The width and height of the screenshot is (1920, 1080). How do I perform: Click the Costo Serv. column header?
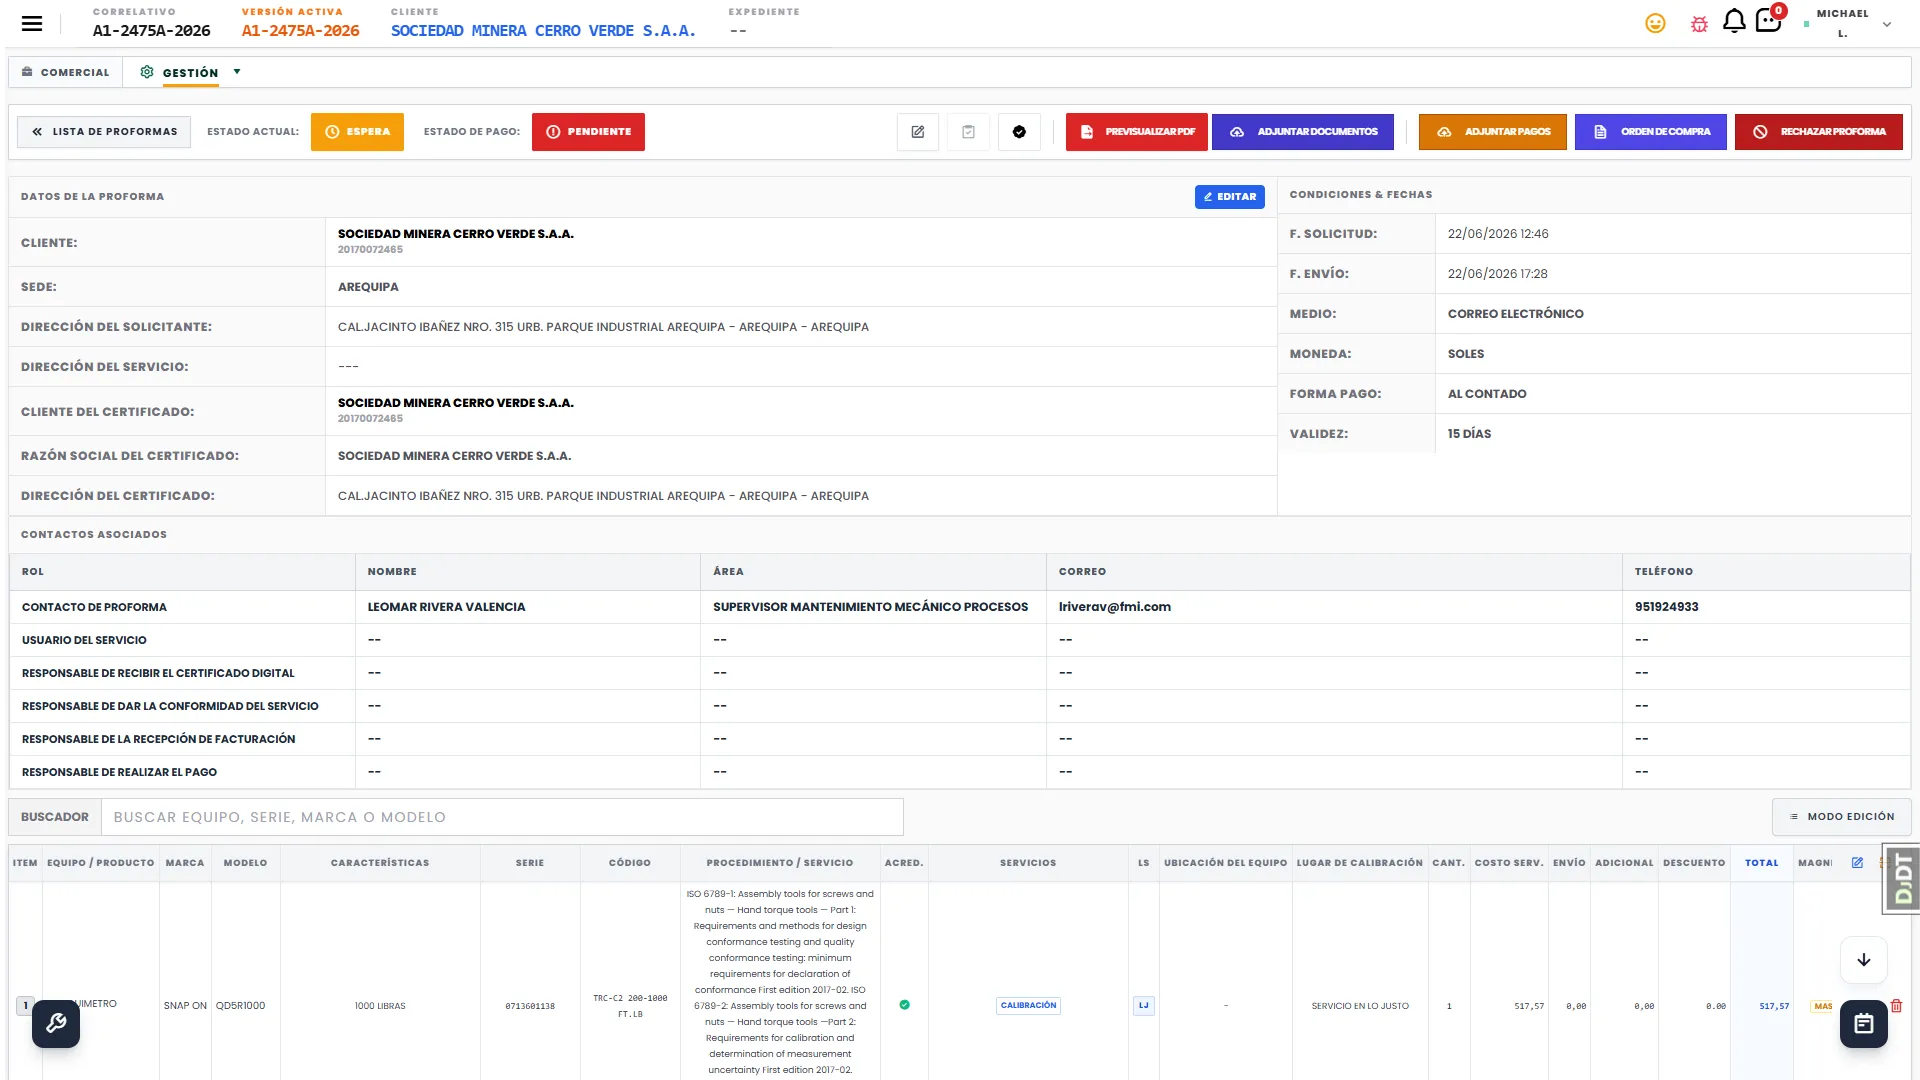[x=1509, y=863]
